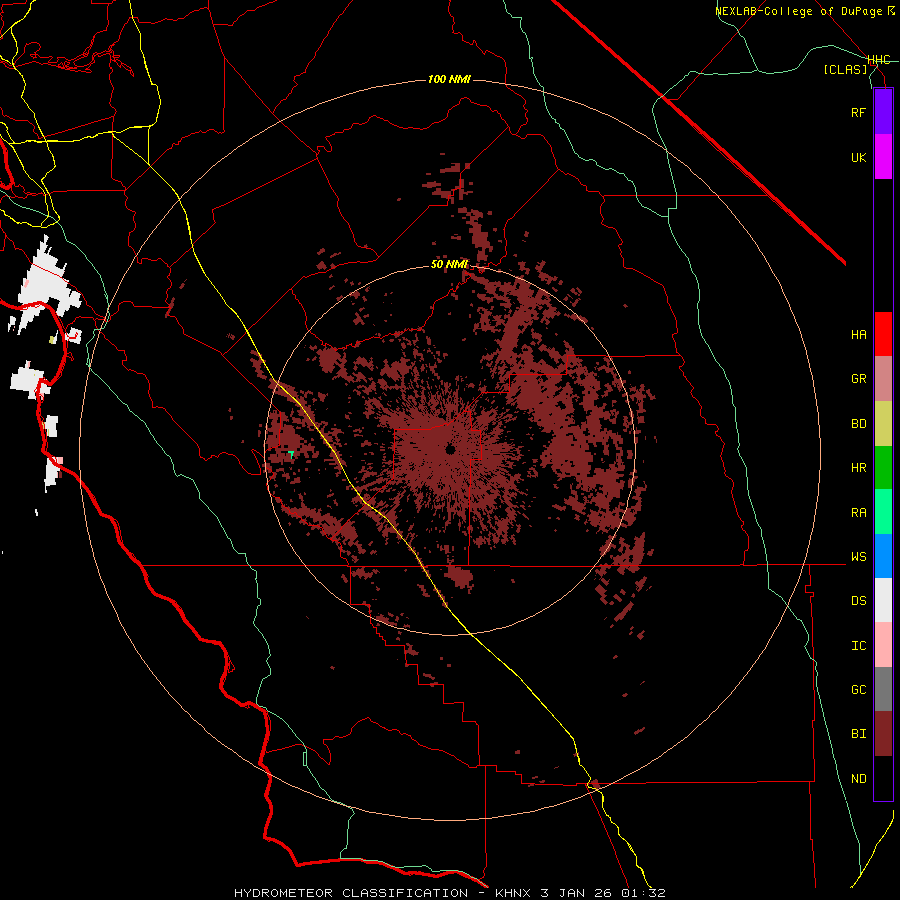The width and height of the screenshot is (900, 900).
Task: Click the WS legend label
Action: pyautogui.click(x=858, y=556)
